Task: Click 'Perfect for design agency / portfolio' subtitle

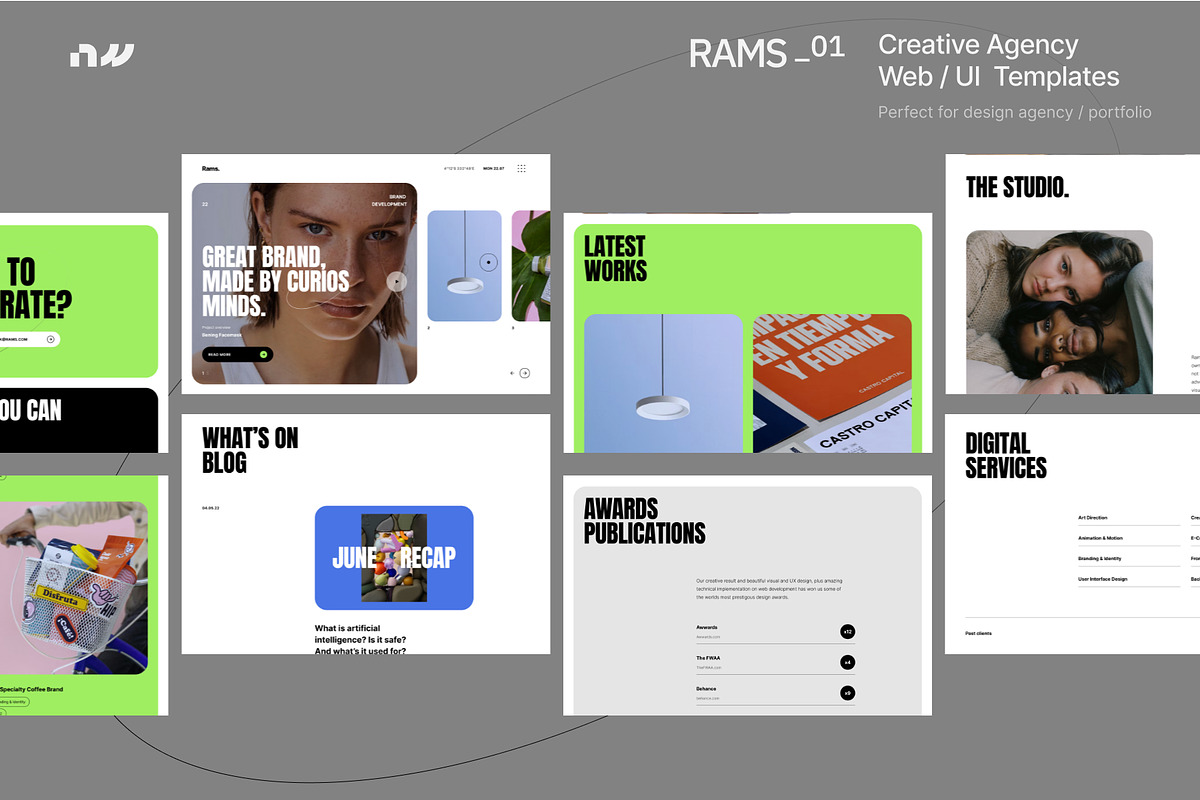Action: tap(1015, 112)
